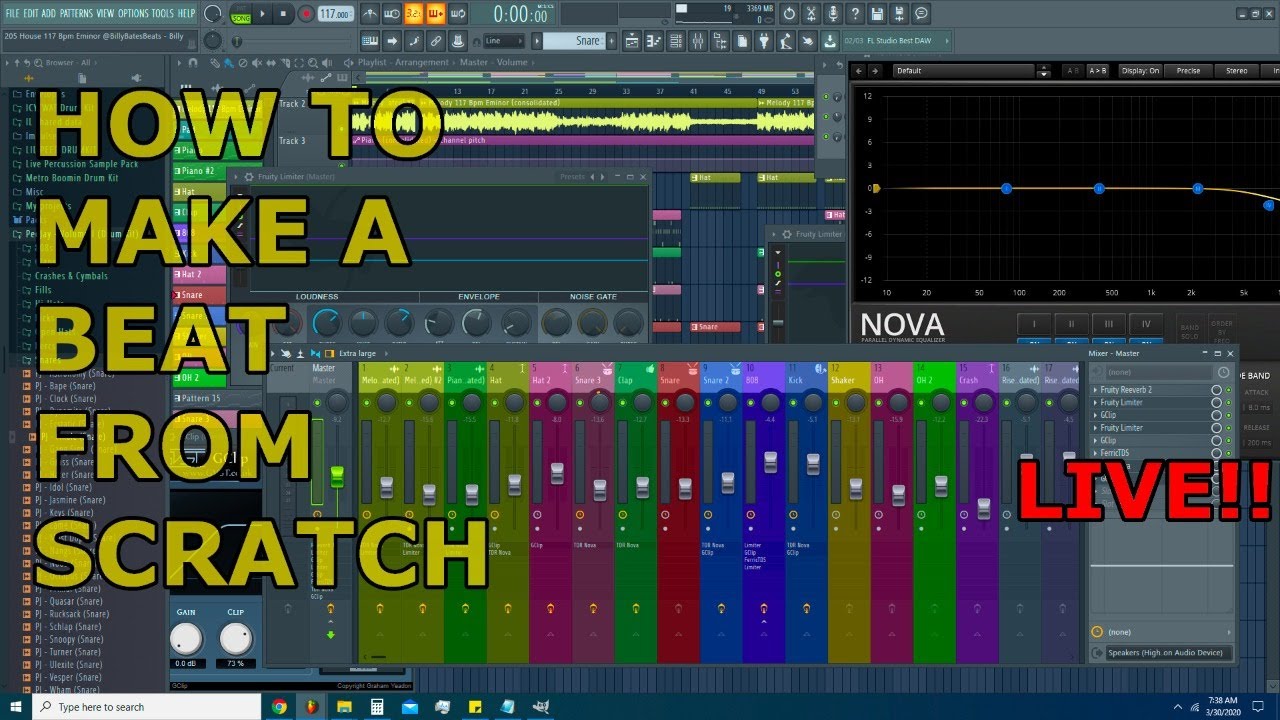Open the PATTERNS menu
1280x720 pixels.
pos(76,14)
